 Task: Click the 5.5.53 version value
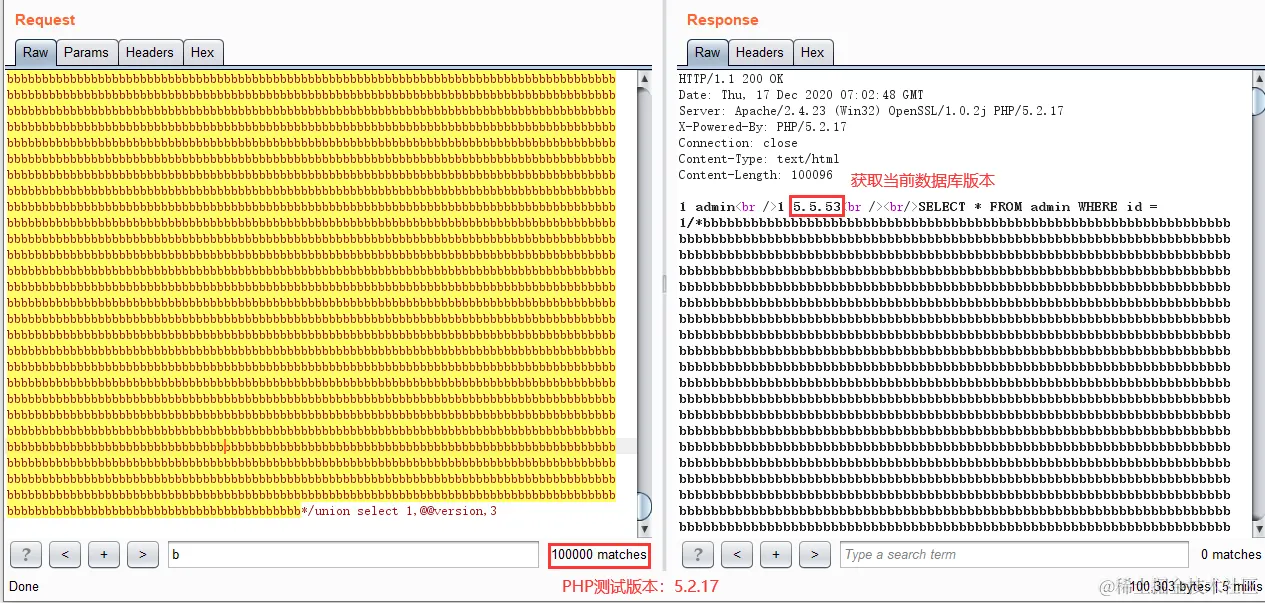(x=817, y=207)
